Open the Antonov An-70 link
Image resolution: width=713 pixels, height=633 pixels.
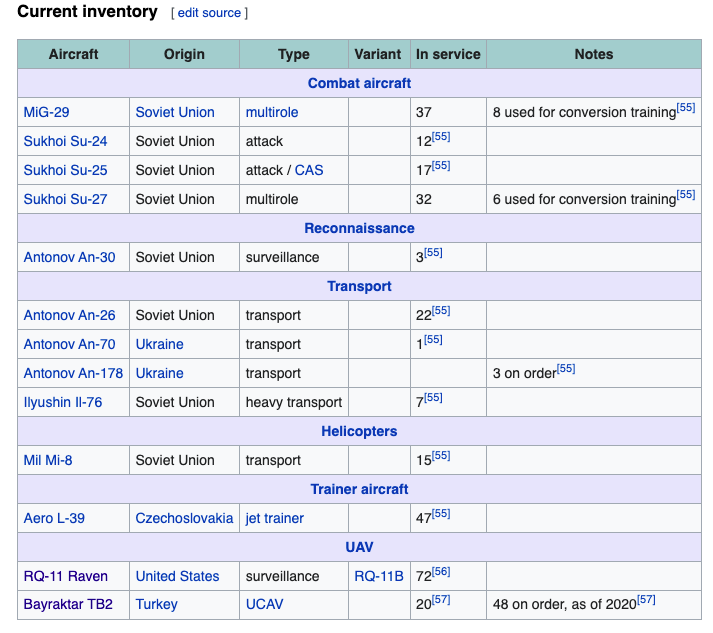point(70,345)
